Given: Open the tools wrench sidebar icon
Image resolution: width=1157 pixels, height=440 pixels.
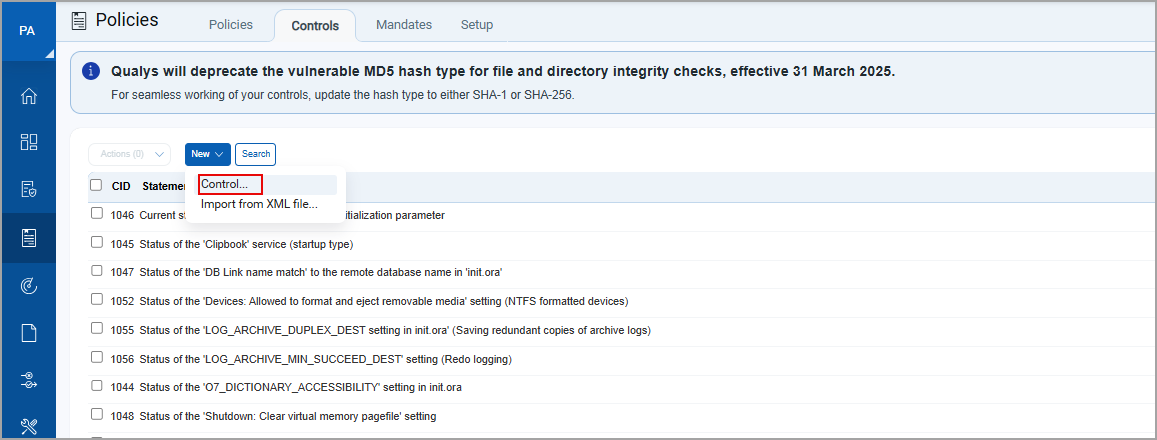Looking at the screenshot, I should 28,426.
